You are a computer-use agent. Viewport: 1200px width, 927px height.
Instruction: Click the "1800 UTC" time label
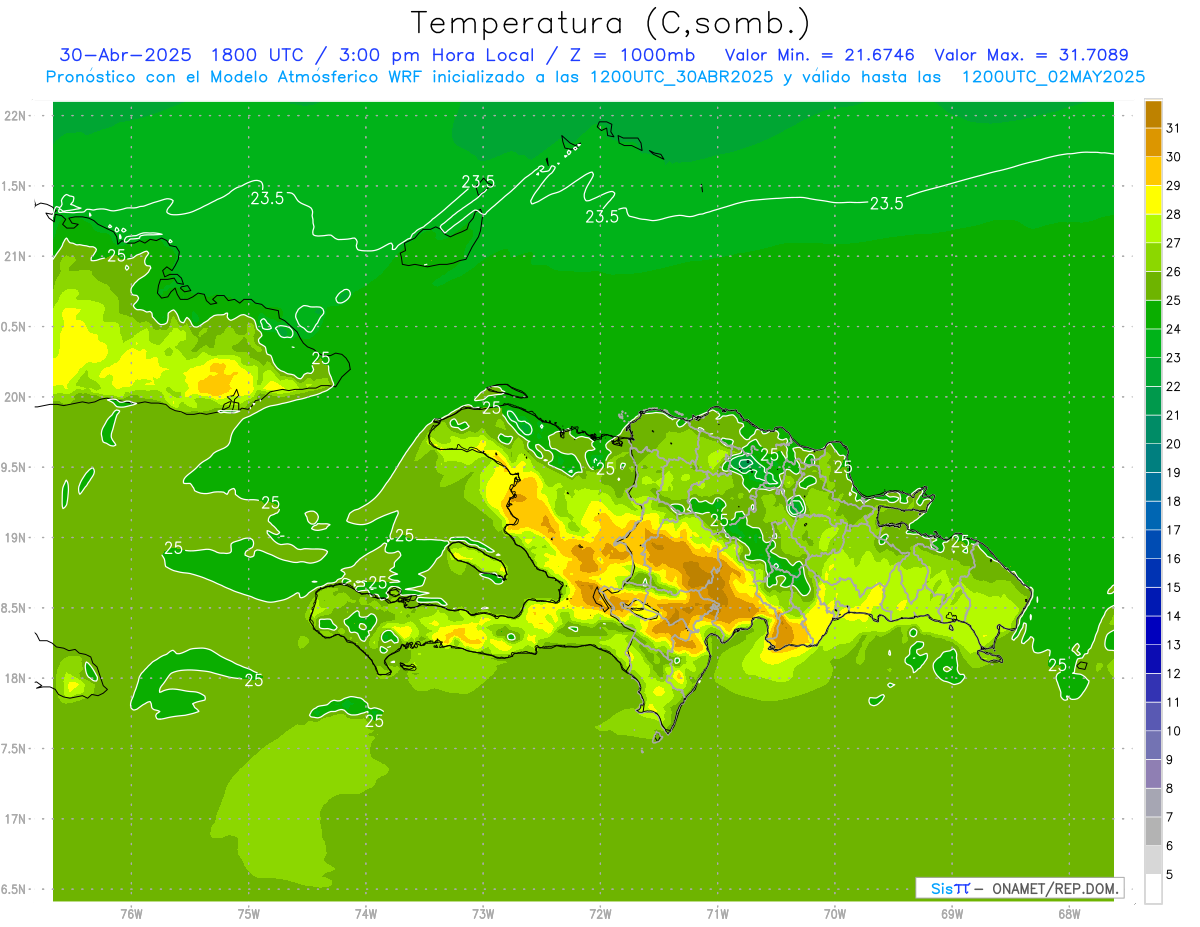click(x=259, y=55)
